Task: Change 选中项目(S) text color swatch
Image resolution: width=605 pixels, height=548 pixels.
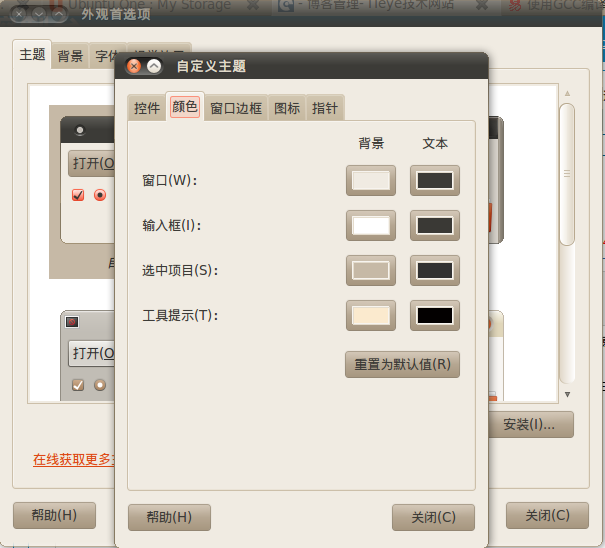Action: tap(435, 270)
